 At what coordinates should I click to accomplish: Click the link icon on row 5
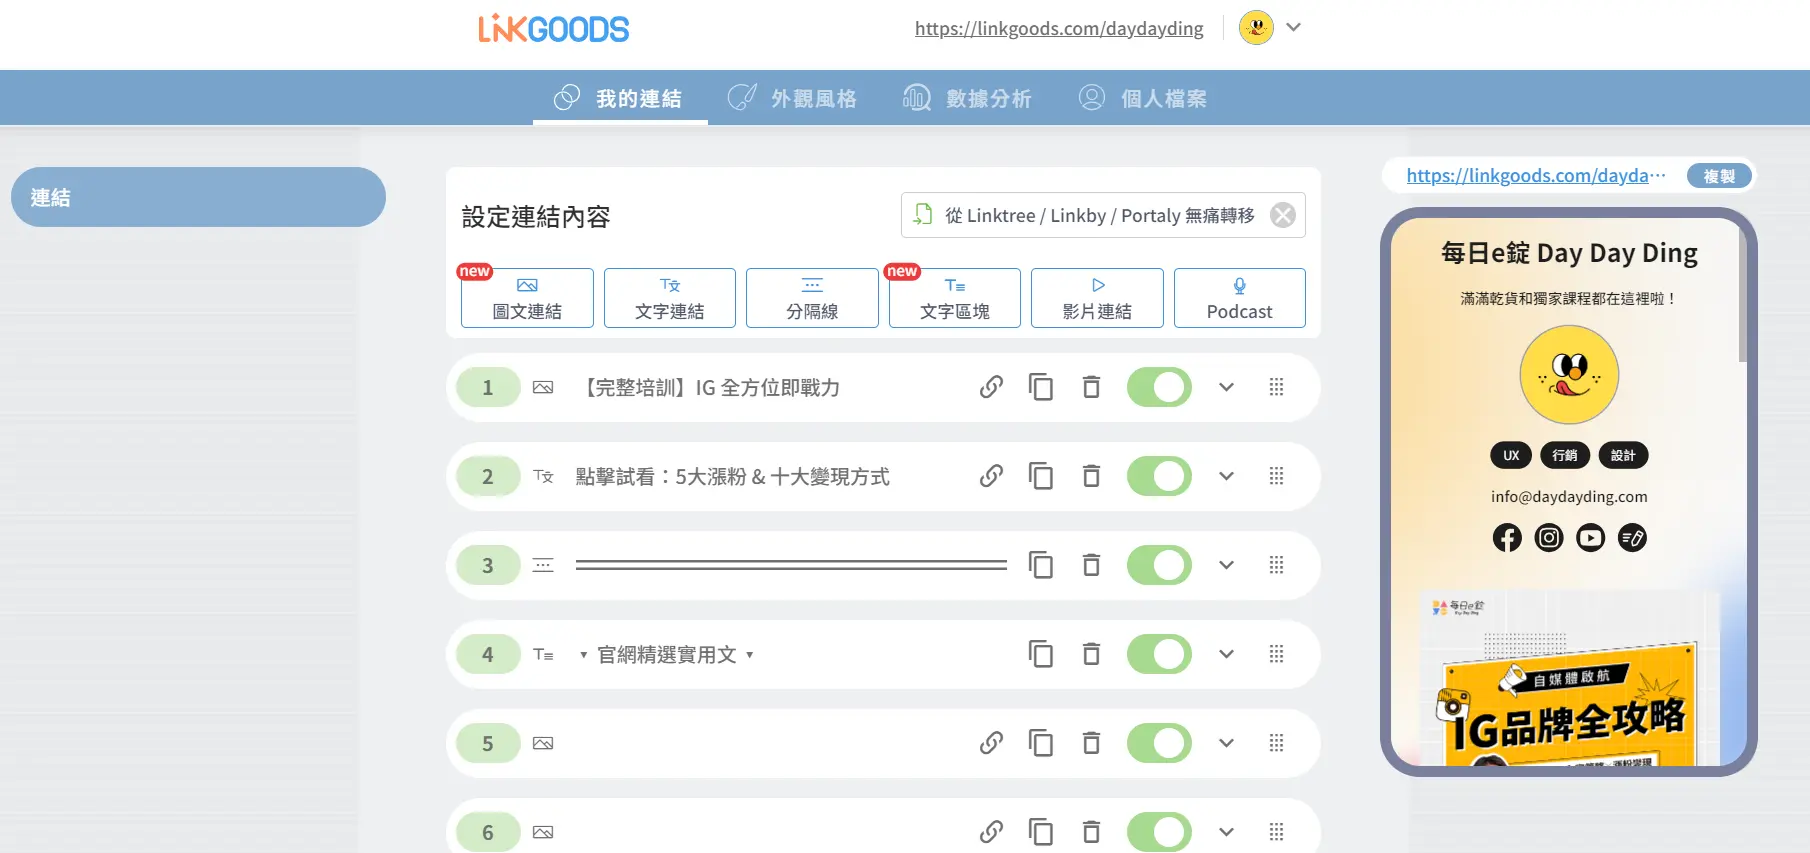[x=991, y=743]
